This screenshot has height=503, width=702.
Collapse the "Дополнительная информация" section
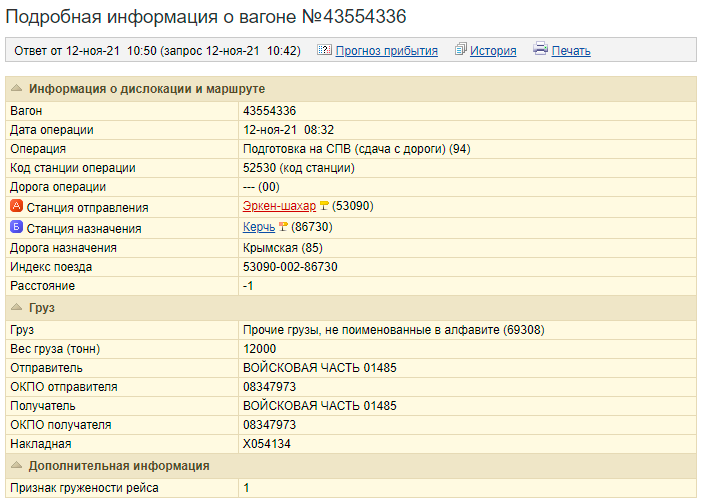coord(17,466)
